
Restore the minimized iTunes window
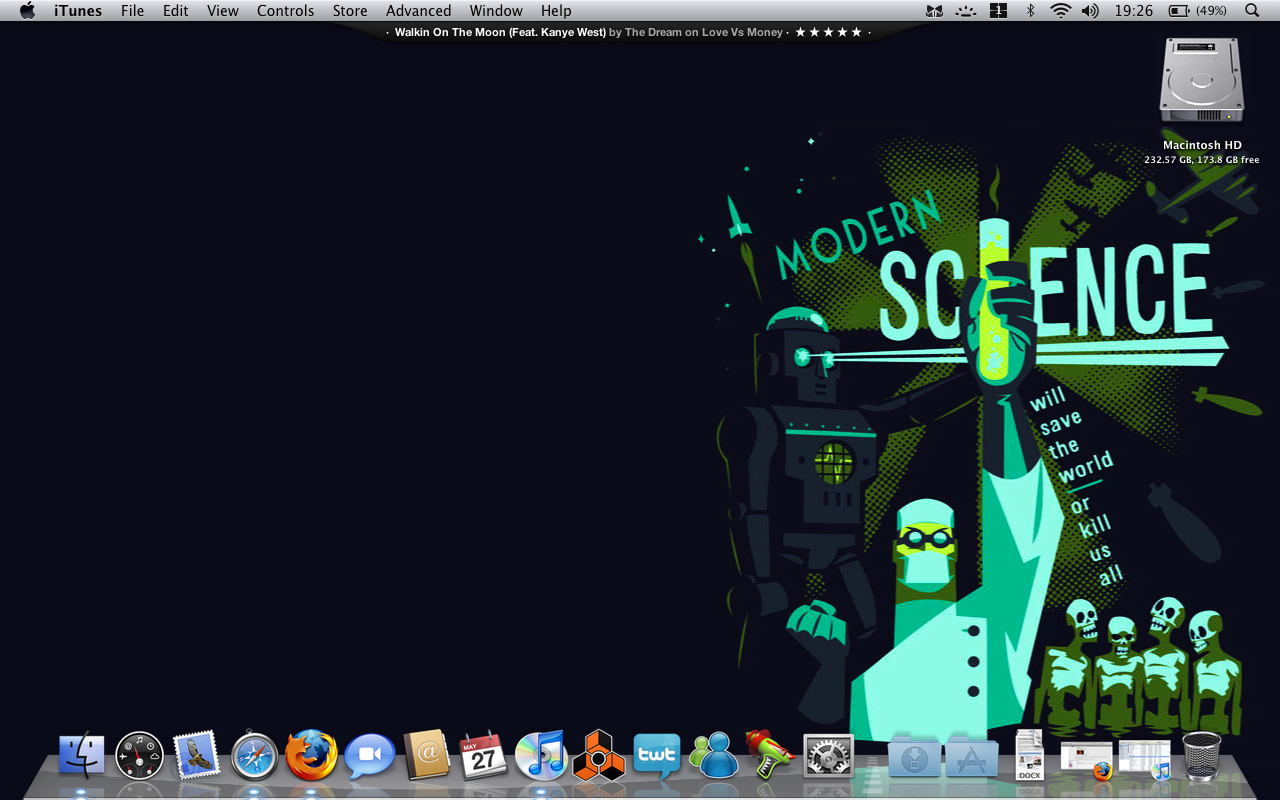tap(1145, 760)
